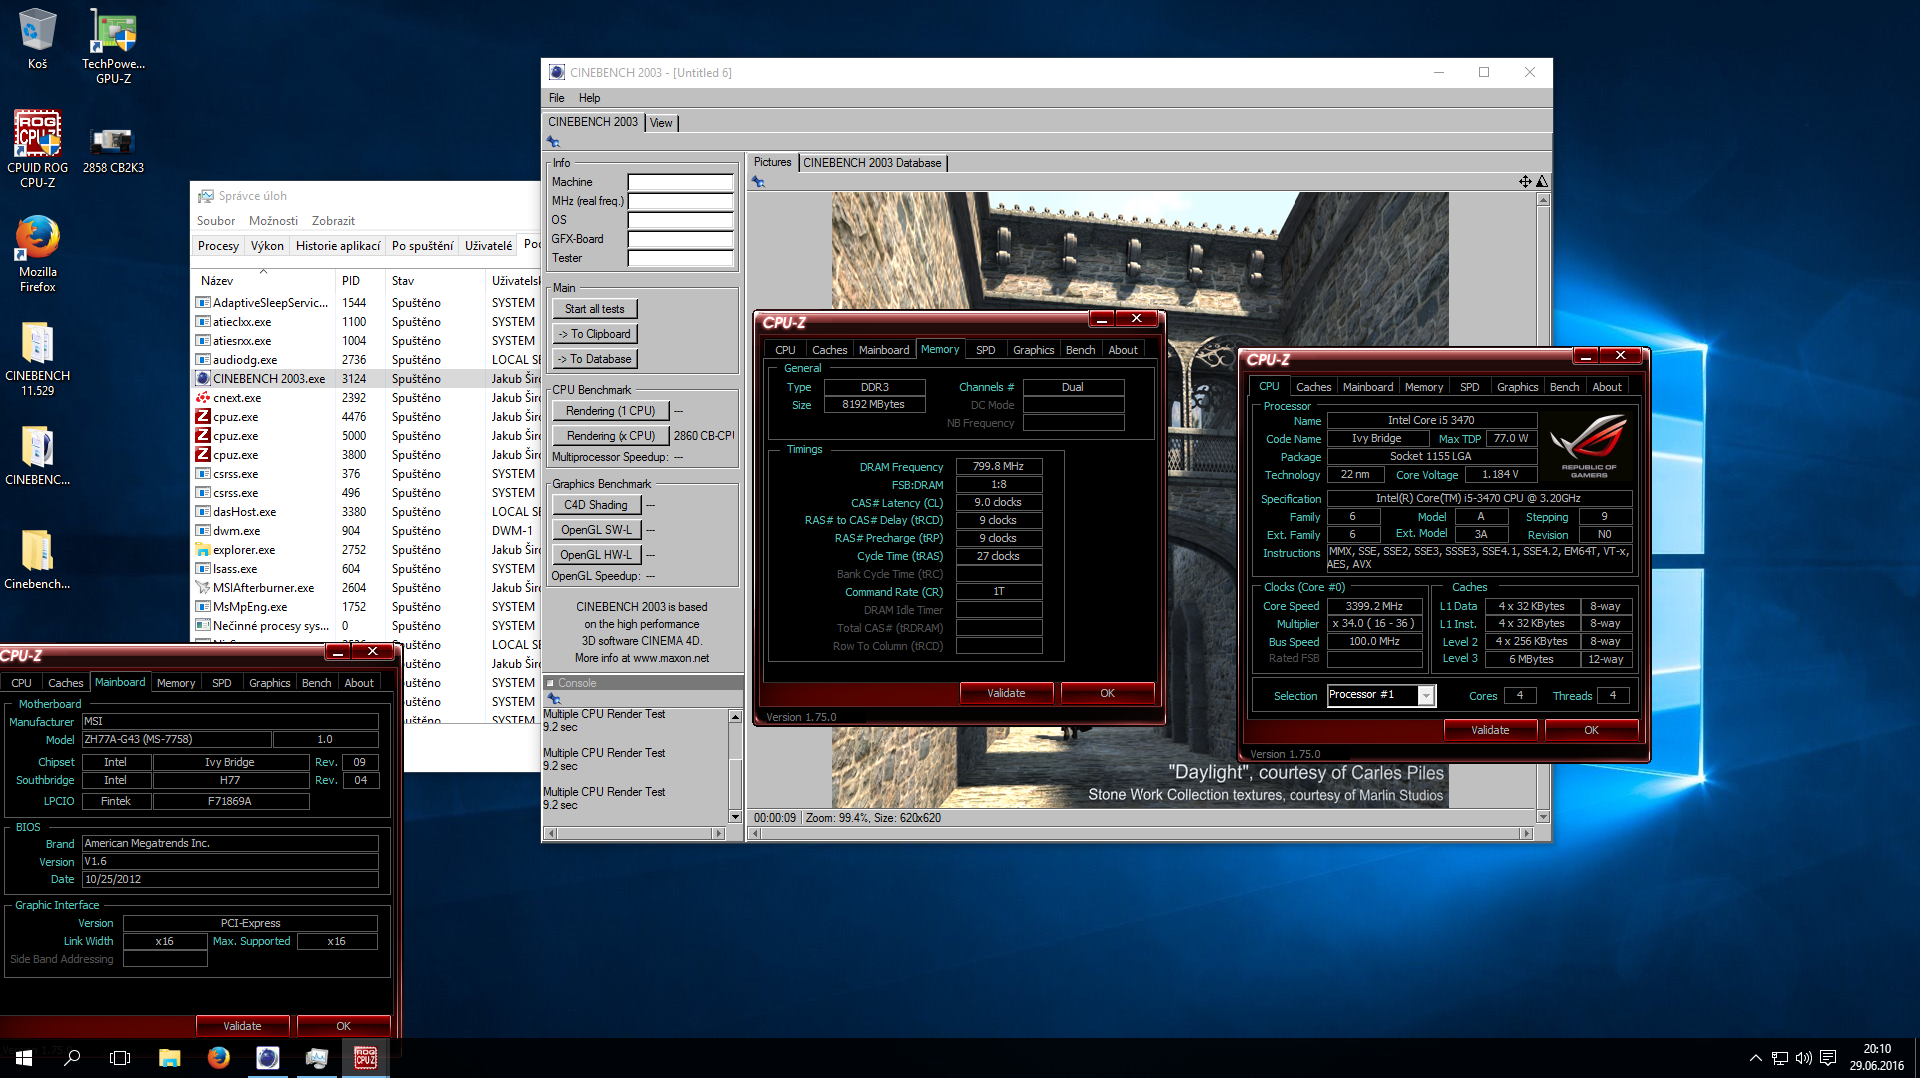Open Historie aplikací tab in task manager
1920x1078 pixels.
(338, 245)
